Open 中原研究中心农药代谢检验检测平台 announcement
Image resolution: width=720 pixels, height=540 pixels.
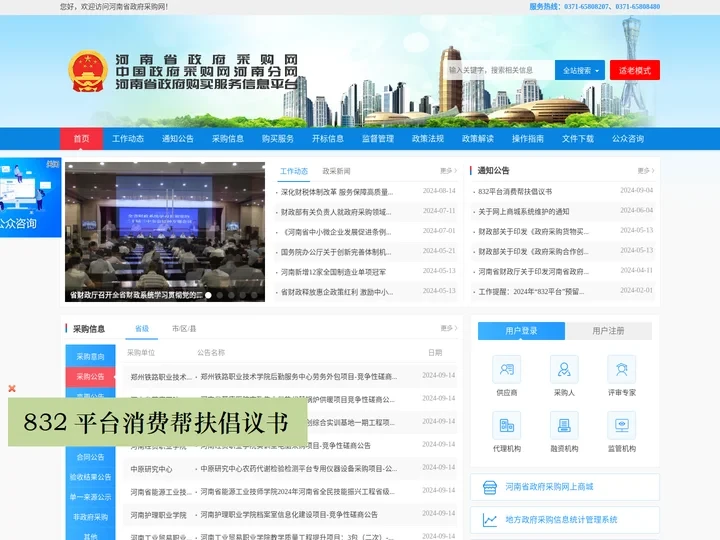298,469
